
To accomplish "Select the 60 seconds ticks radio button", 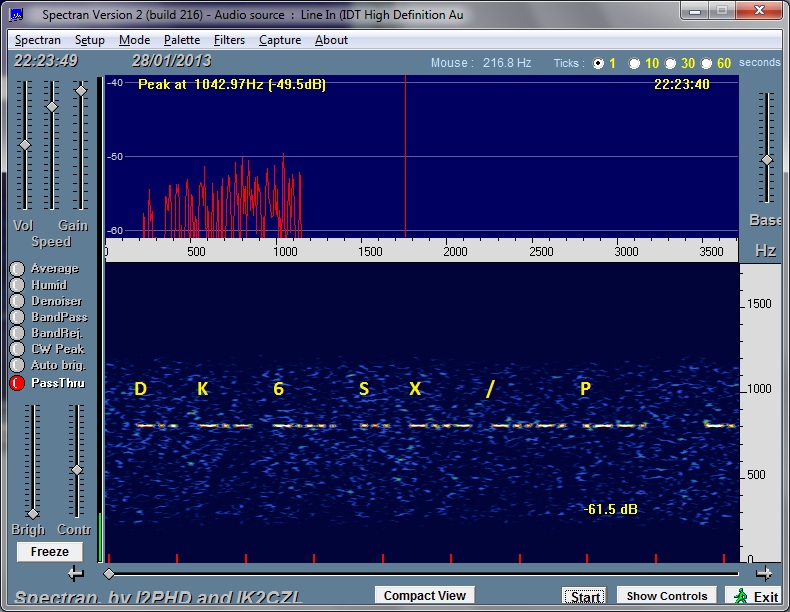I will pos(706,63).
